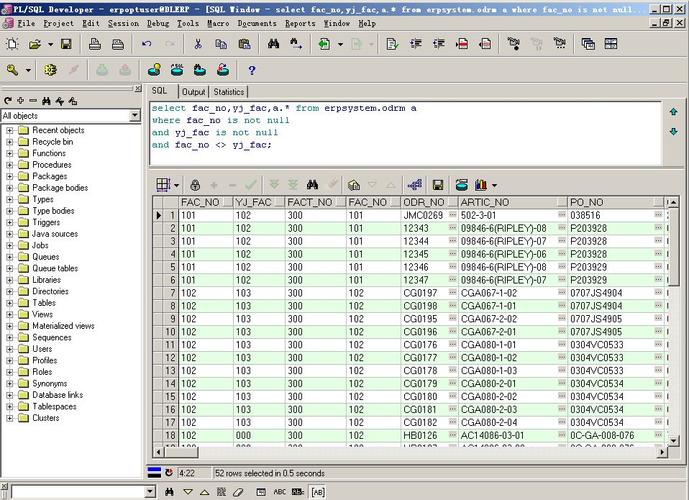Click the Open folder toolbar icon
This screenshot has width=689, height=500.
coord(34,44)
